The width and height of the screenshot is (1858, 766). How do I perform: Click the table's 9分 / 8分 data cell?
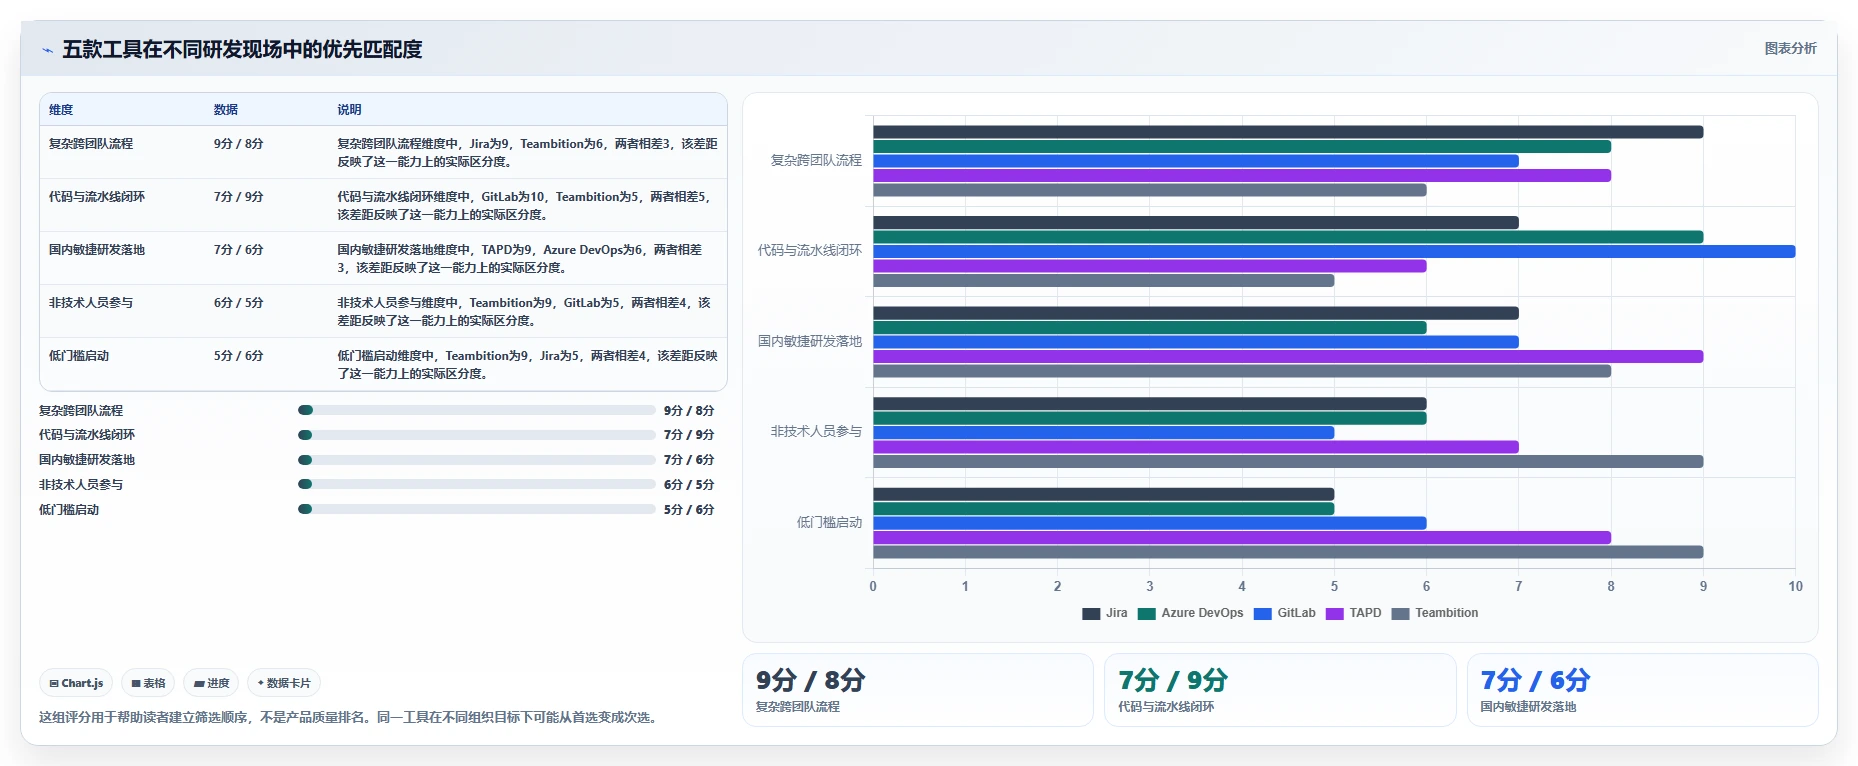coord(238,144)
